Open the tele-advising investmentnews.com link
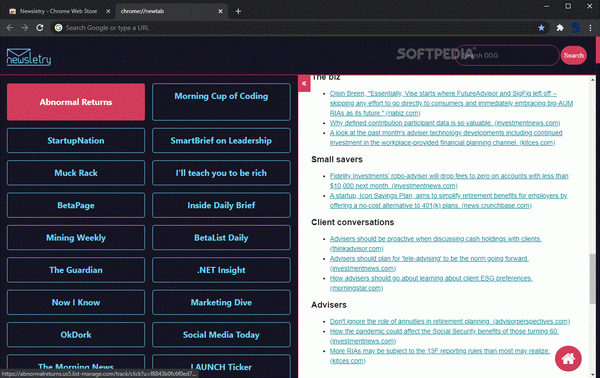600x378 pixels. 429,263
